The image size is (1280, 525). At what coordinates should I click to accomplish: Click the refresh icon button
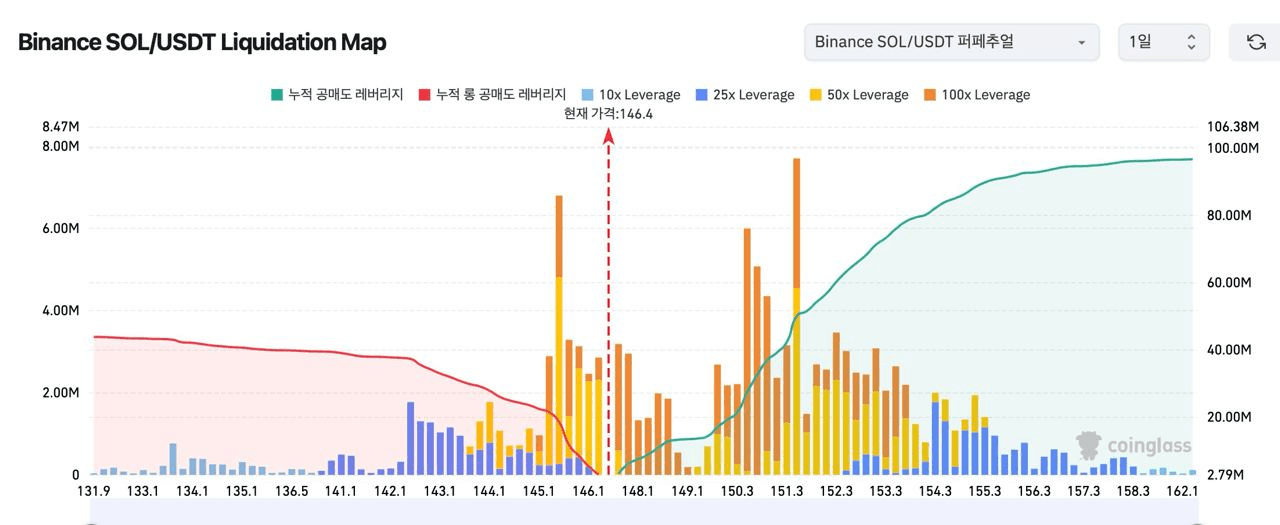(x=1256, y=42)
